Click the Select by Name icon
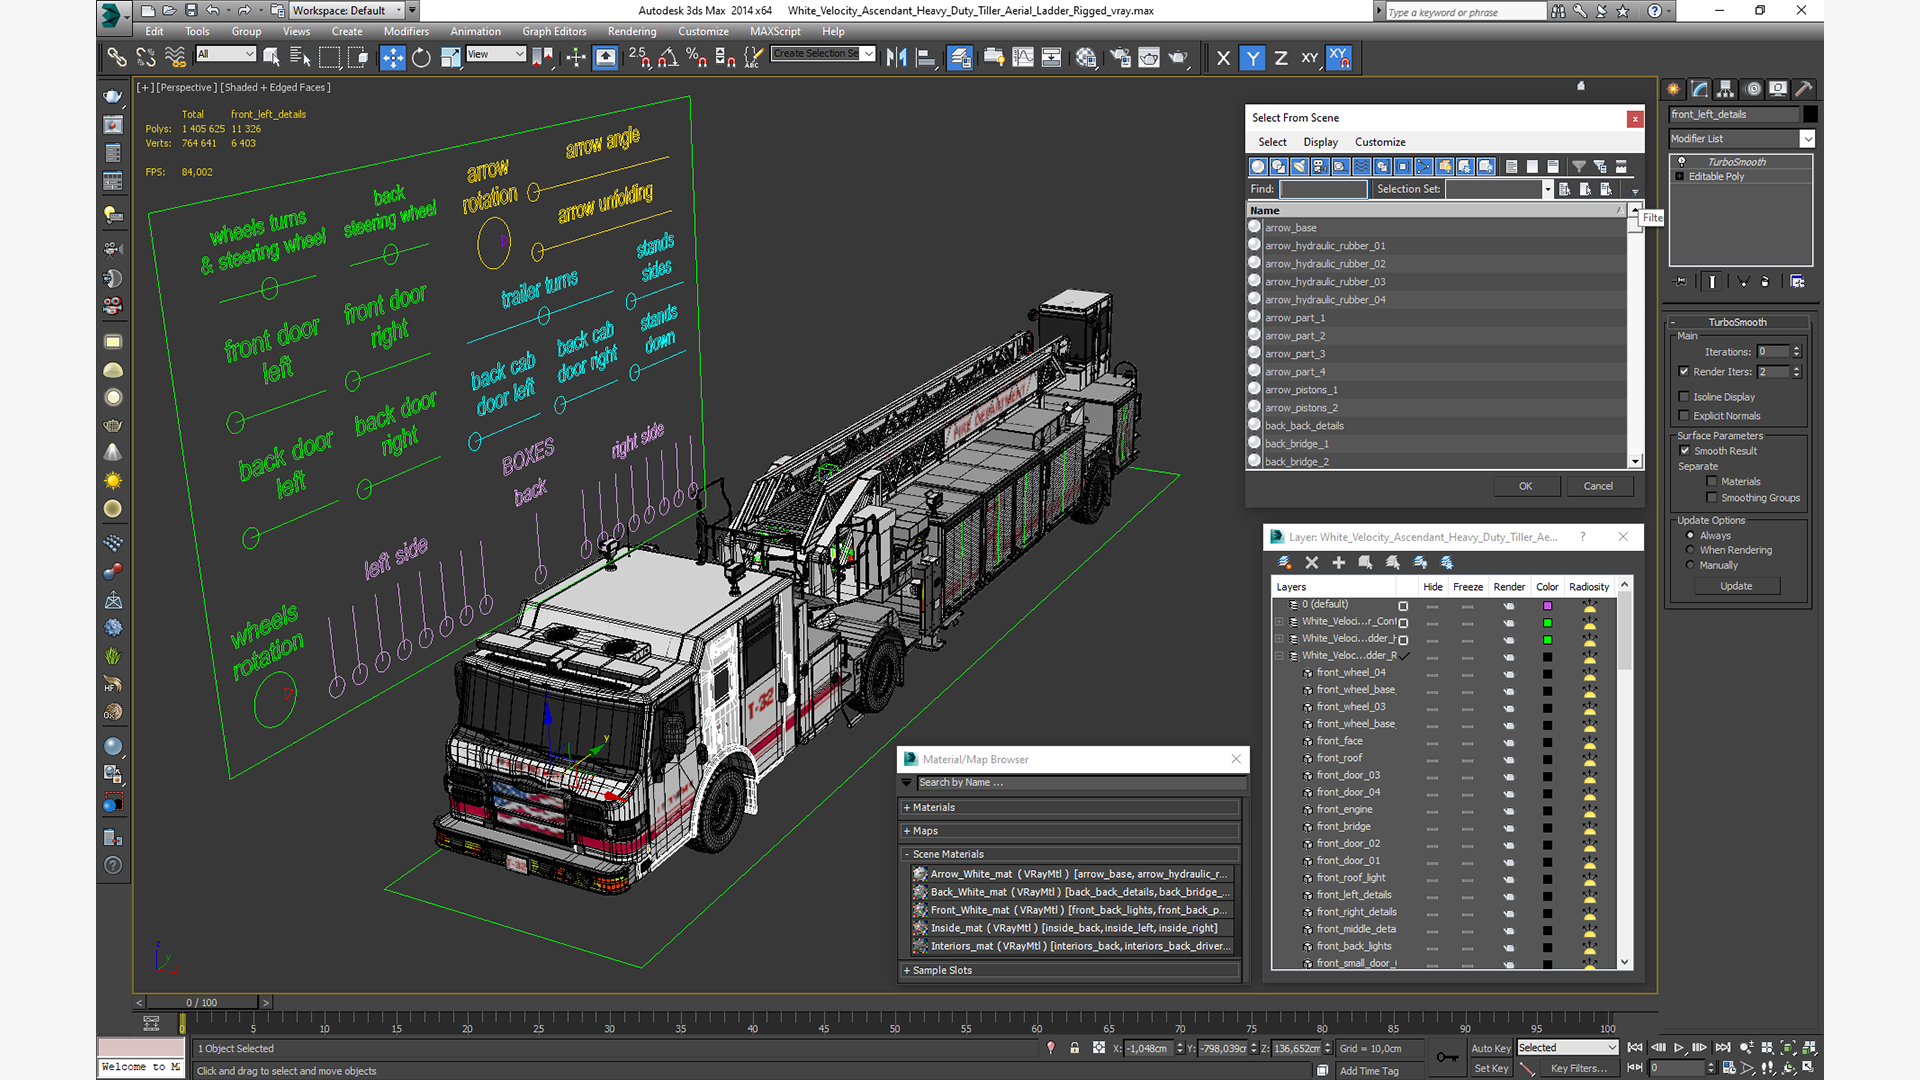Viewport: 1920px width, 1080px height. (299, 58)
